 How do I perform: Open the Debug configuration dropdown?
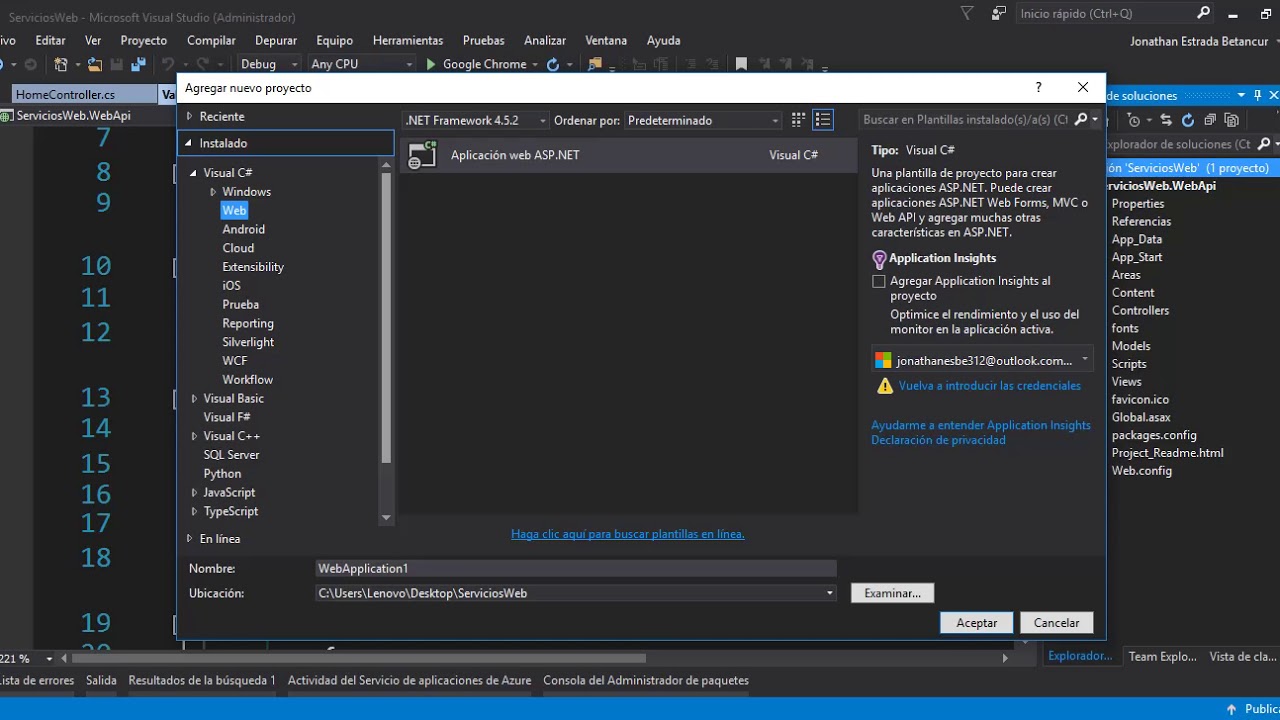point(270,64)
